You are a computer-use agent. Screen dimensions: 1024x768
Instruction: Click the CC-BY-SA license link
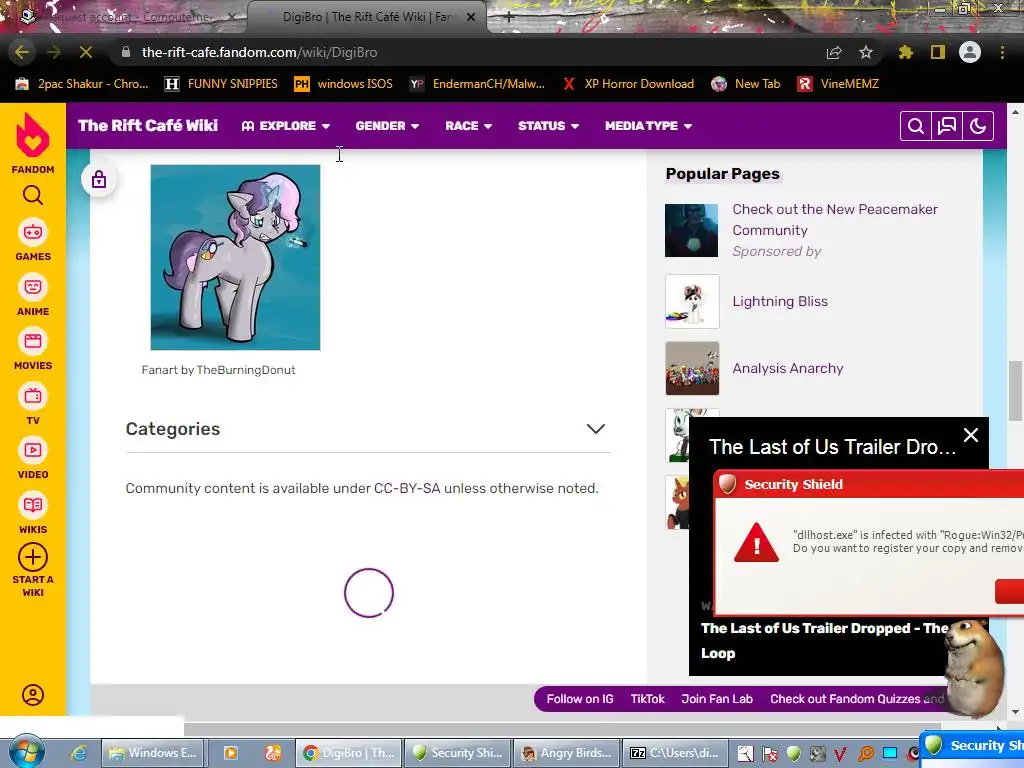407,488
